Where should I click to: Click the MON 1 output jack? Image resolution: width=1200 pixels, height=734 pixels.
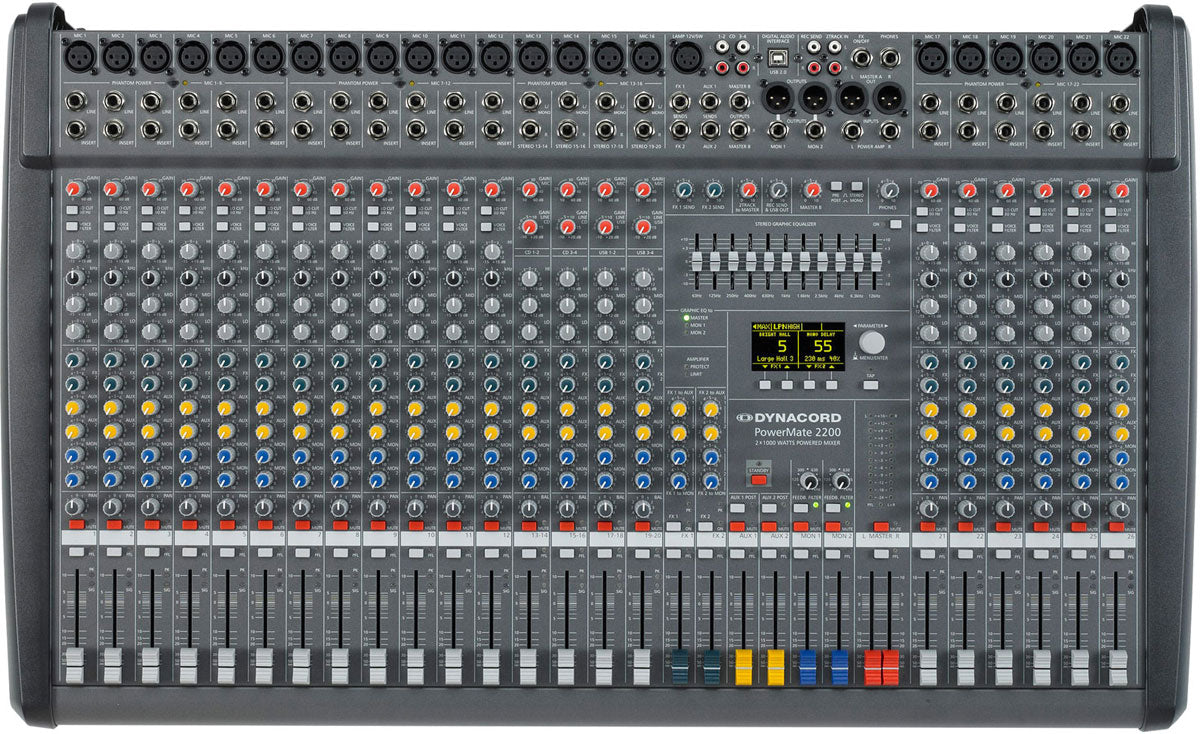click(778, 130)
